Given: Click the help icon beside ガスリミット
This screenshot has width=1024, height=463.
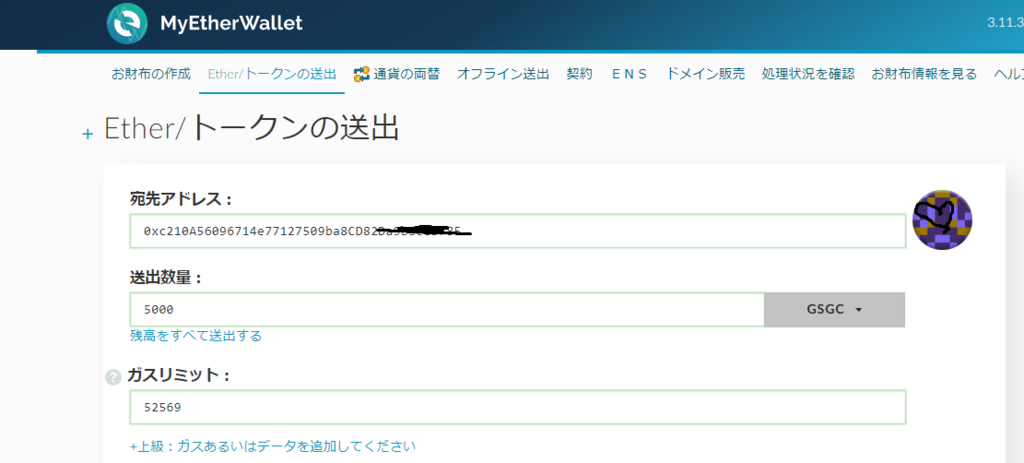Looking at the screenshot, I should point(114,377).
